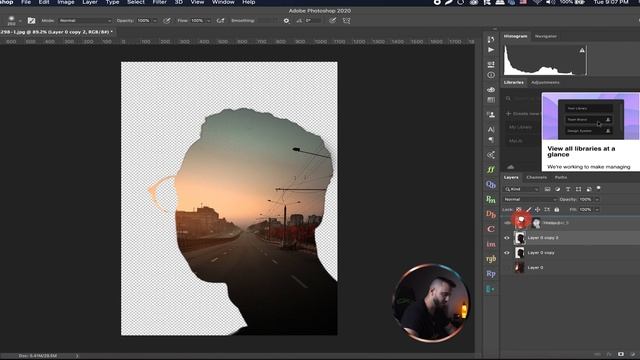Open the Fill slider arrow

tap(597, 209)
